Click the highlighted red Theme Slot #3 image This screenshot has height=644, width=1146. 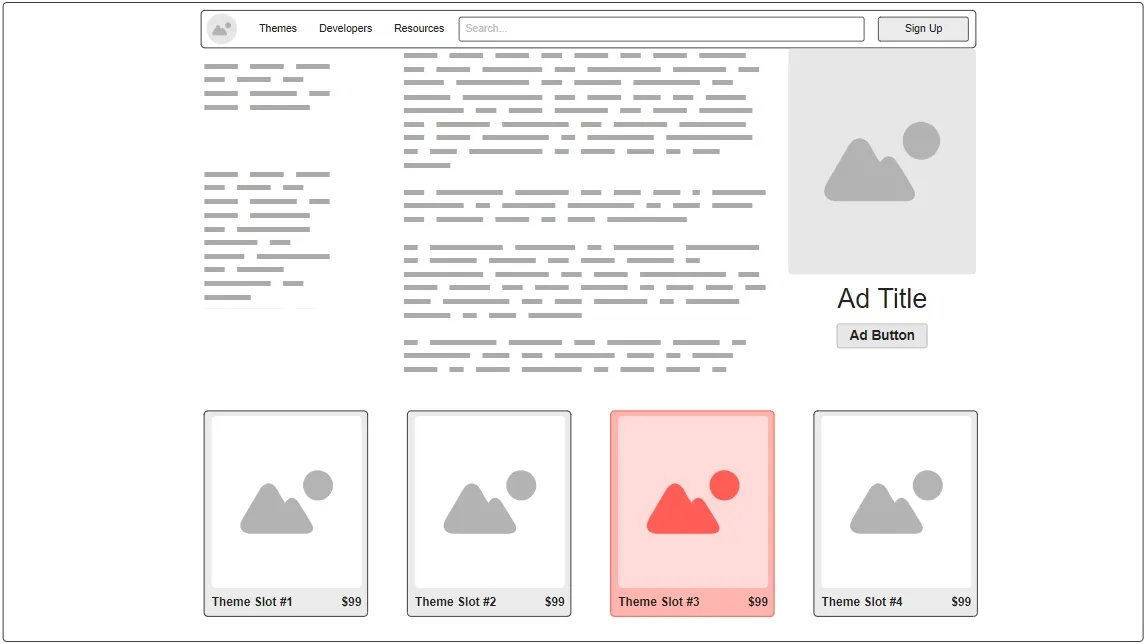692,502
